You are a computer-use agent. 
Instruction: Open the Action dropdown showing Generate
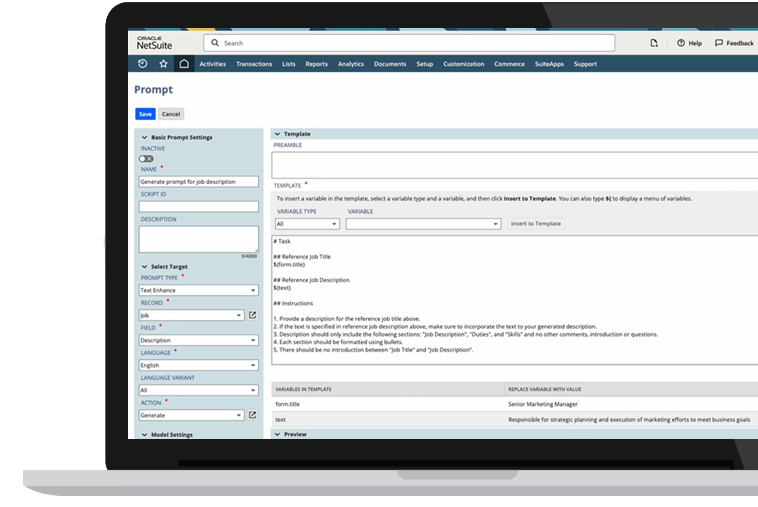[x=191, y=415]
